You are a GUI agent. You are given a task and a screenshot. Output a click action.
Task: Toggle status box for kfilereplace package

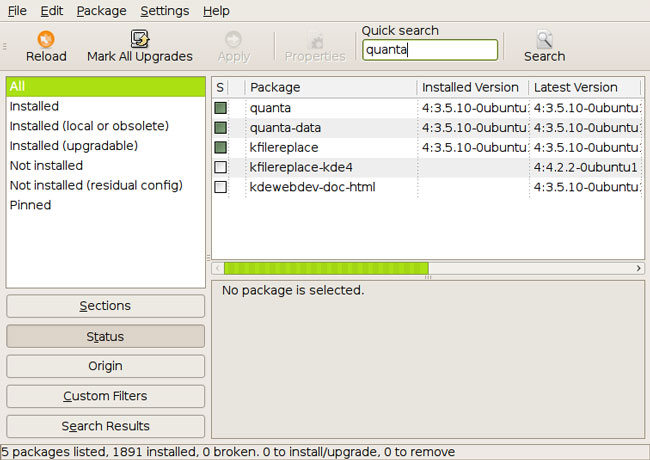(221, 148)
